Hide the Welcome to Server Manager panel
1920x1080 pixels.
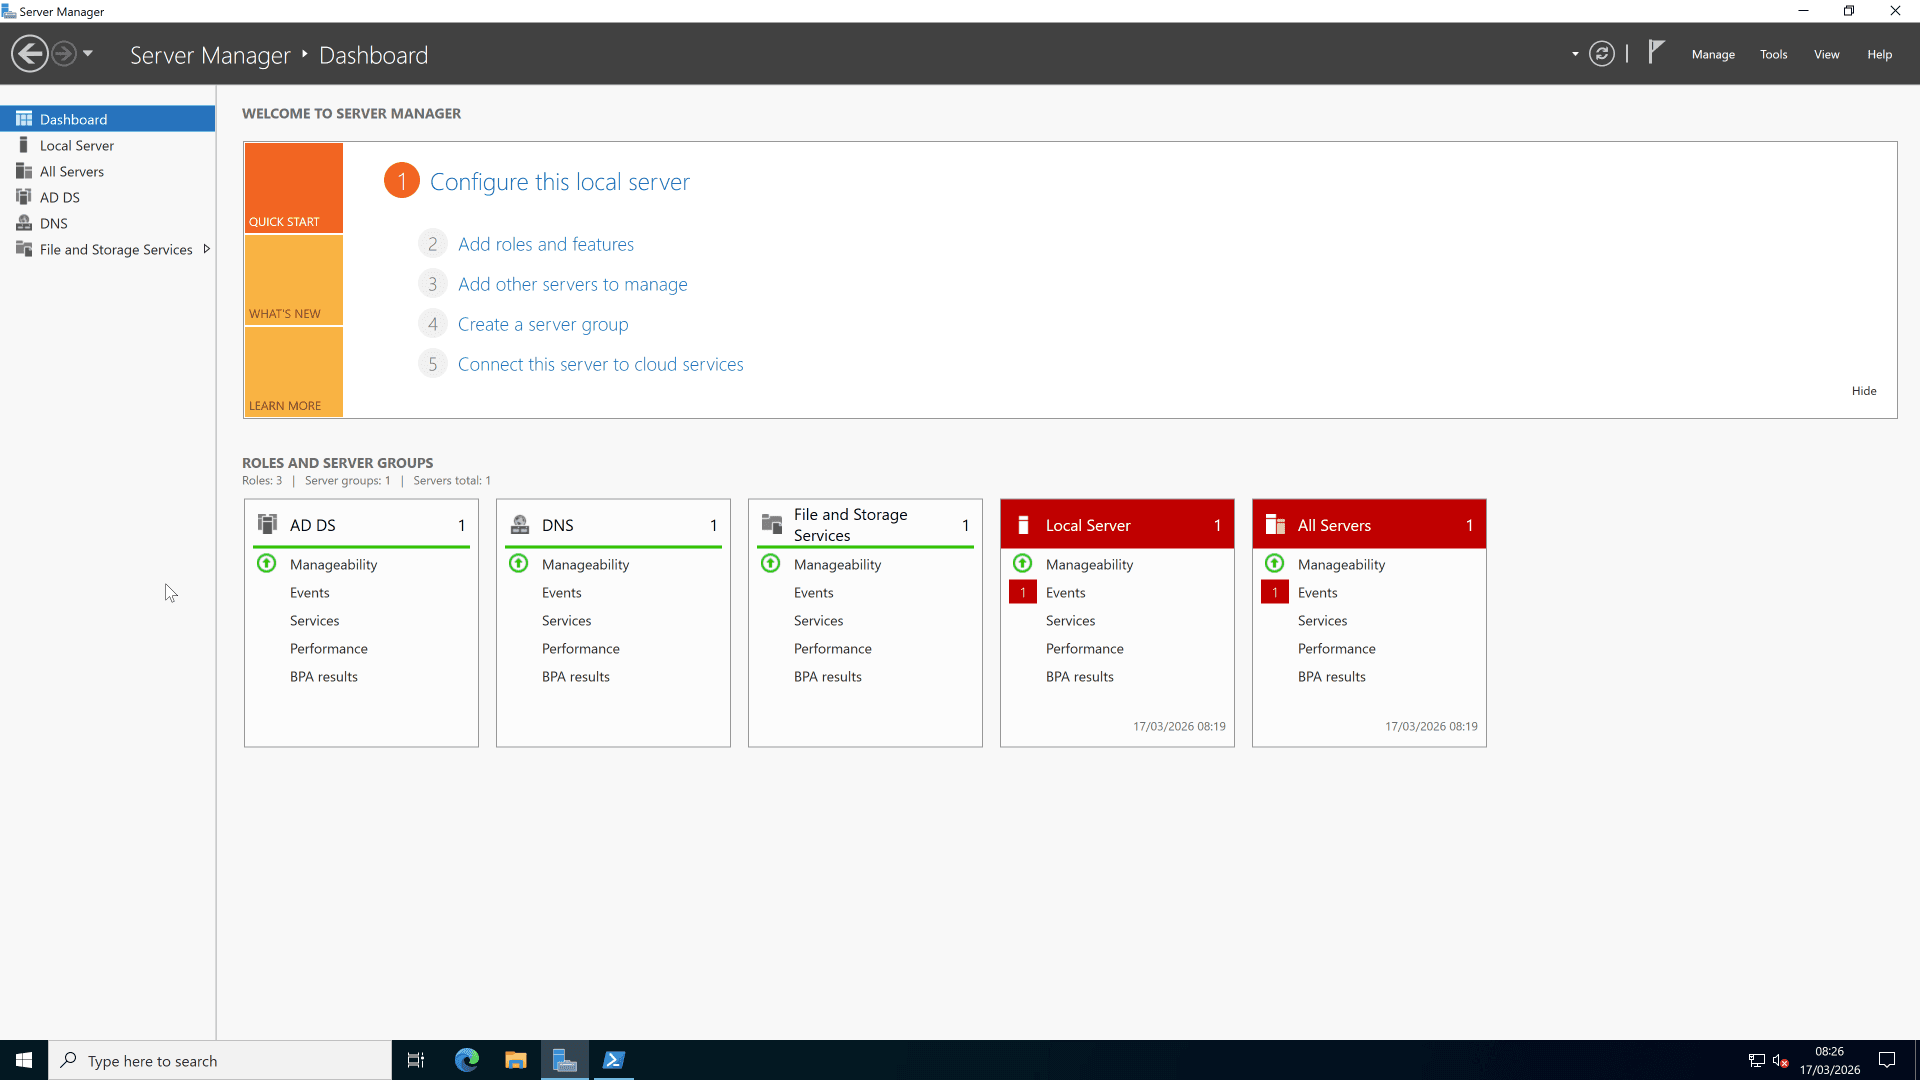tap(1864, 390)
